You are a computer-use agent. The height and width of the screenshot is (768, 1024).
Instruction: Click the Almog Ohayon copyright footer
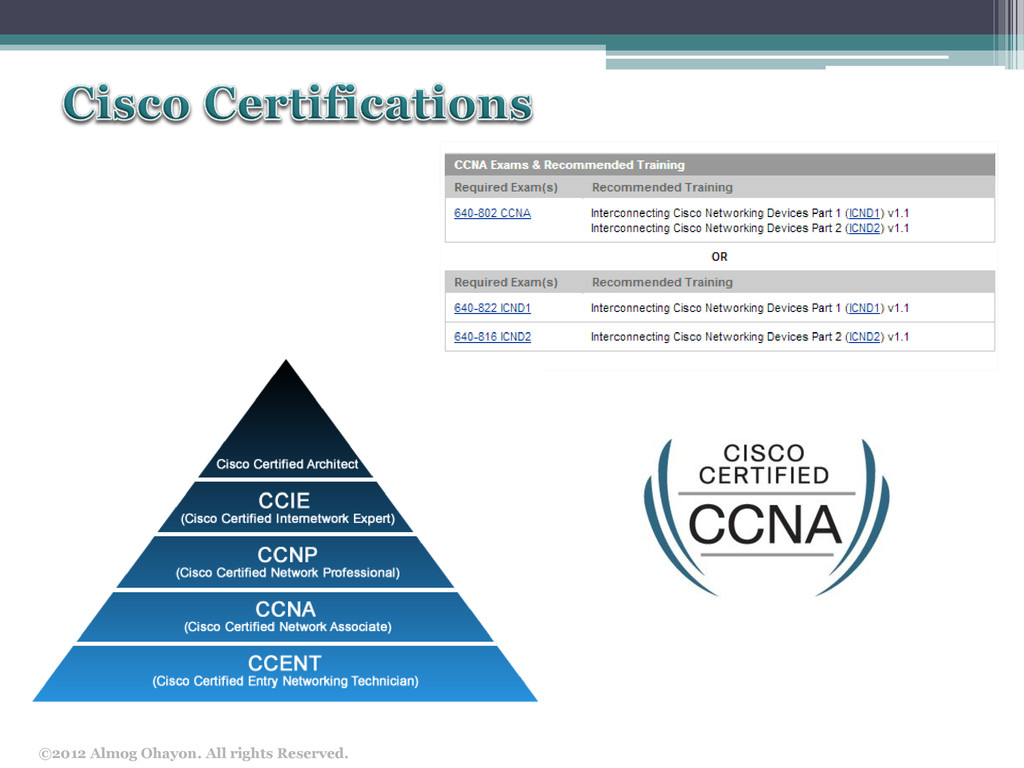click(193, 753)
